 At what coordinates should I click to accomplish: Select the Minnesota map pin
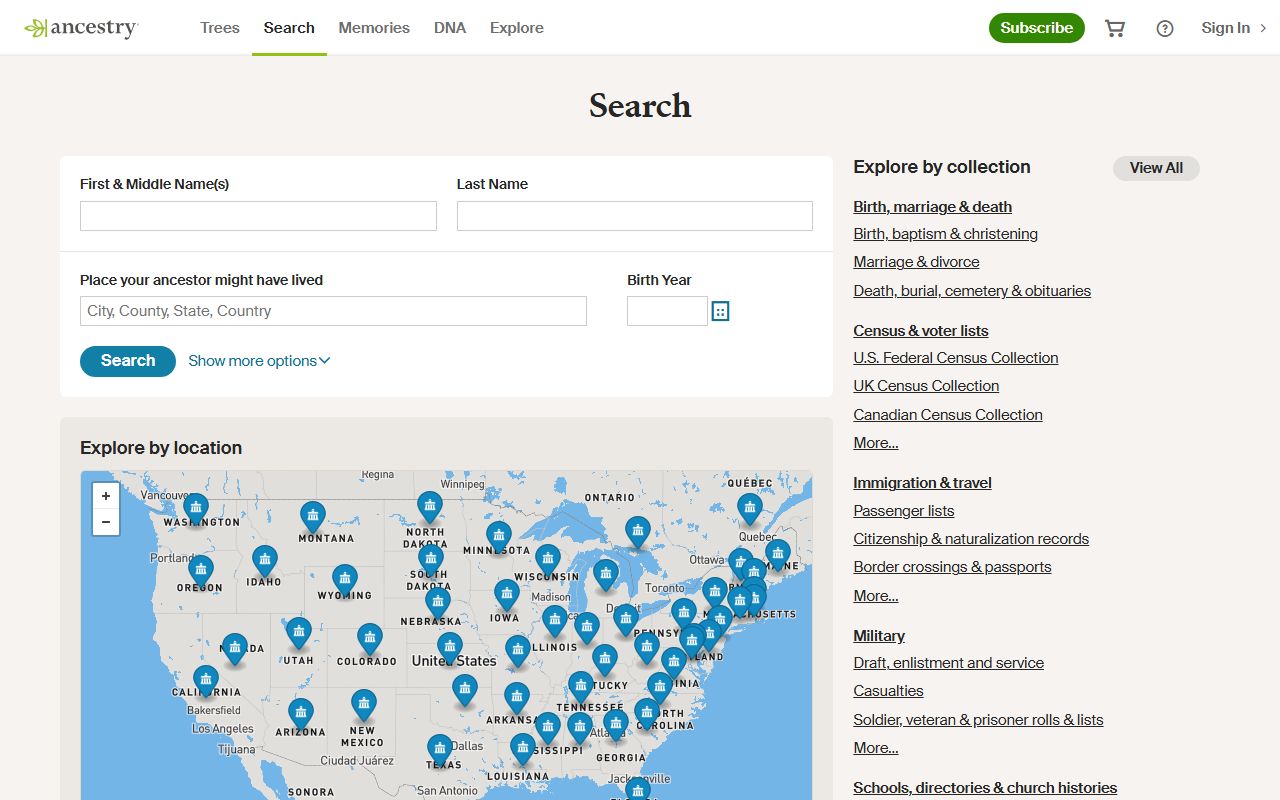(499, 538)
